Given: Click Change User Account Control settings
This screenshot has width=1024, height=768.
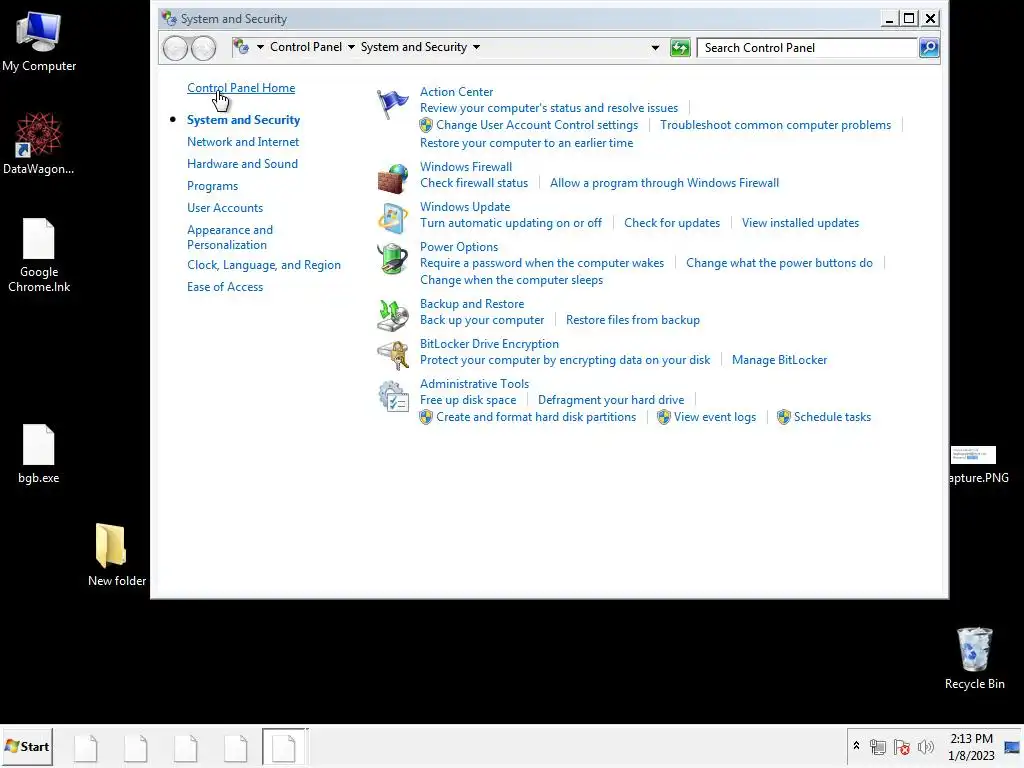Looking at the screenshot, I should pyautogui.click(x=537, y=125).
